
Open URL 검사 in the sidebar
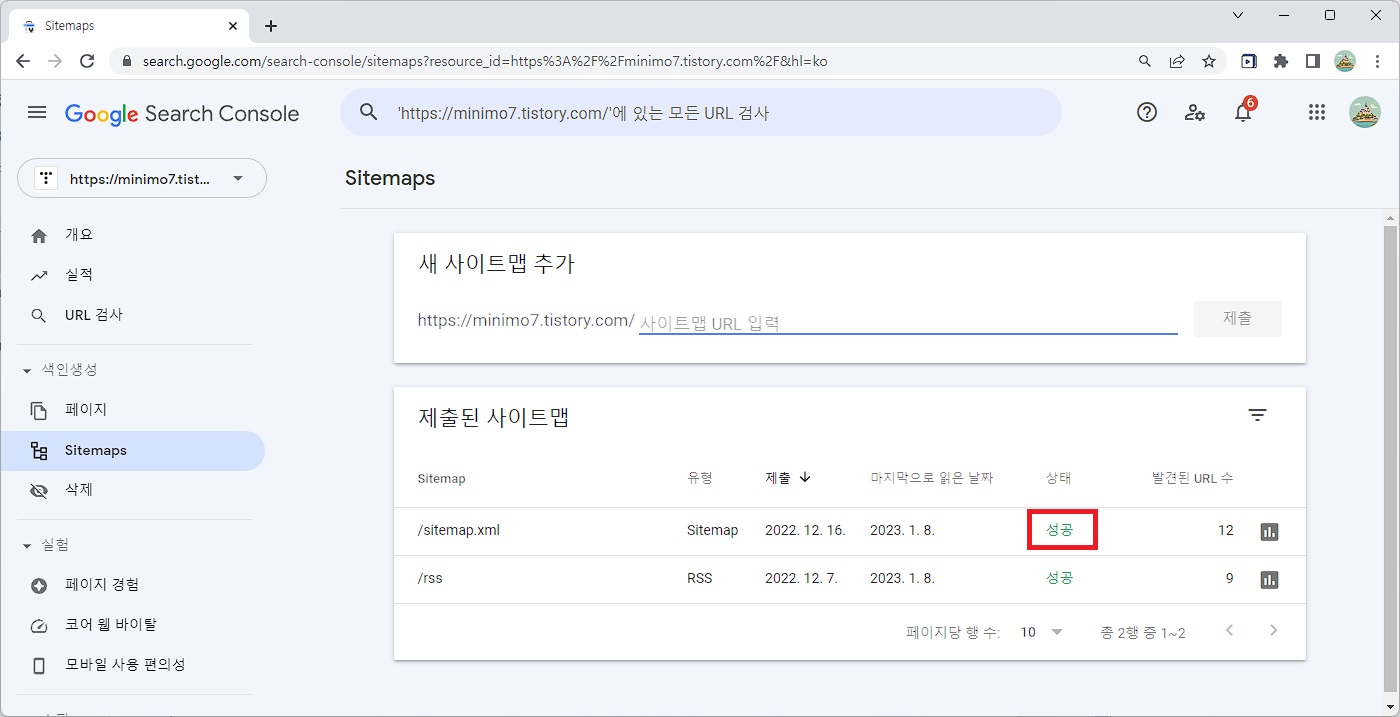click(x=133, y=315)
